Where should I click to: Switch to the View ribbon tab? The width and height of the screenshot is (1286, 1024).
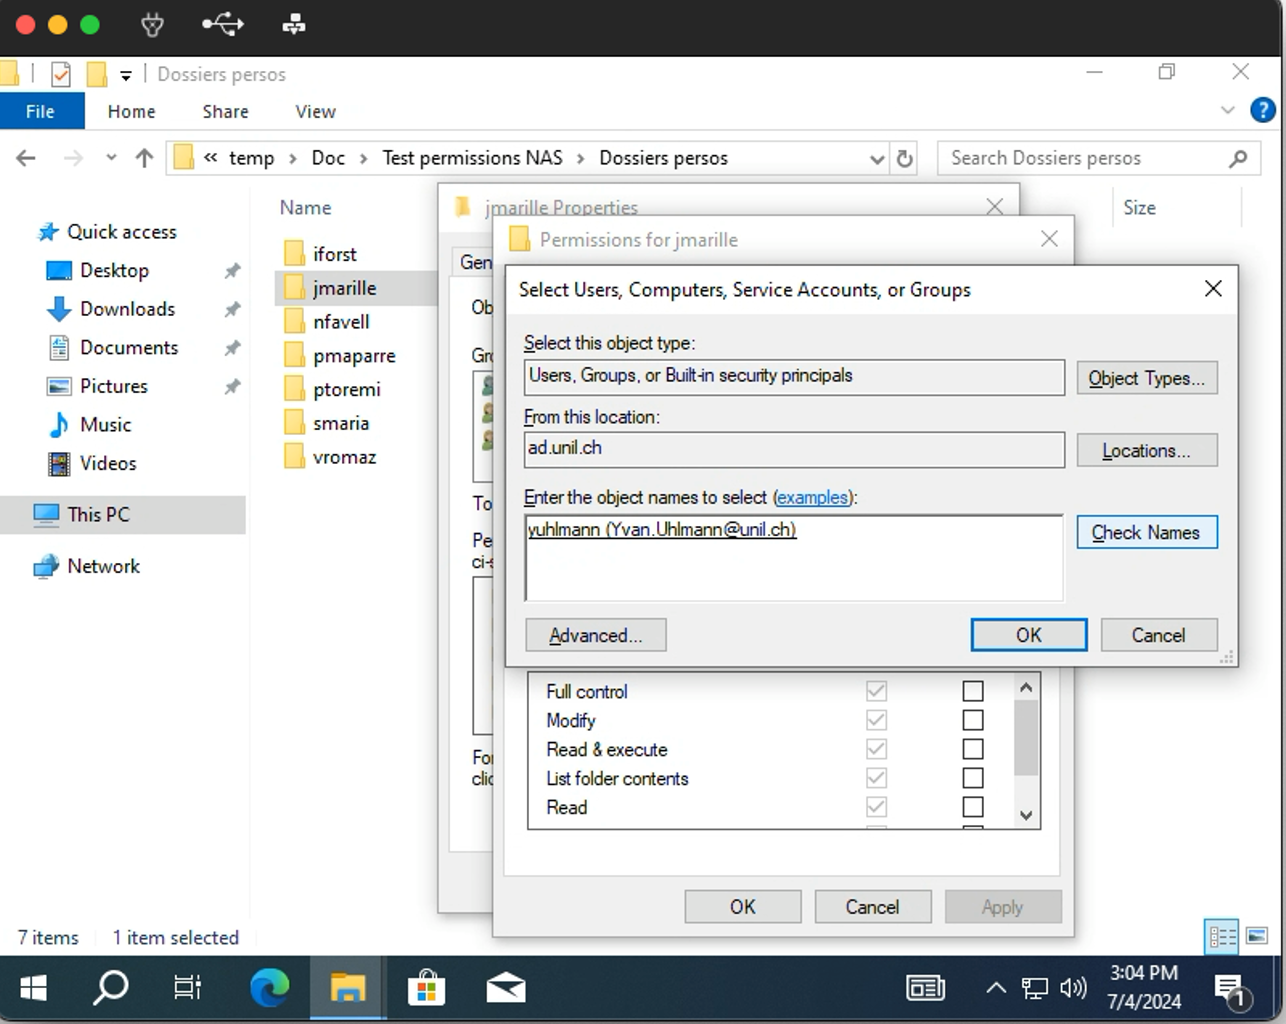click(x=315, y=111)
